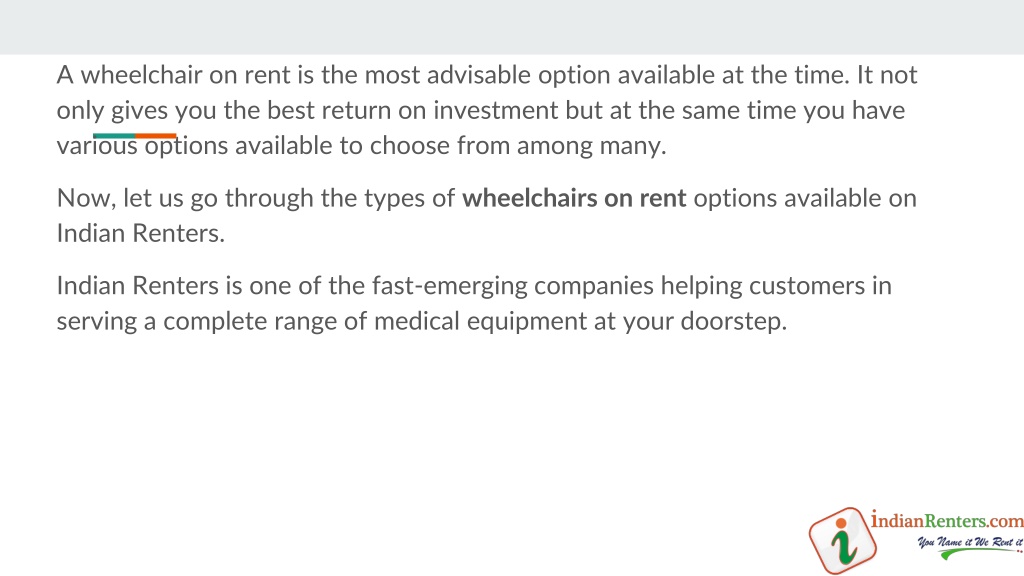Select the teal accent line segment
This screenshot has width=1024, height=576.
[114, 136]
